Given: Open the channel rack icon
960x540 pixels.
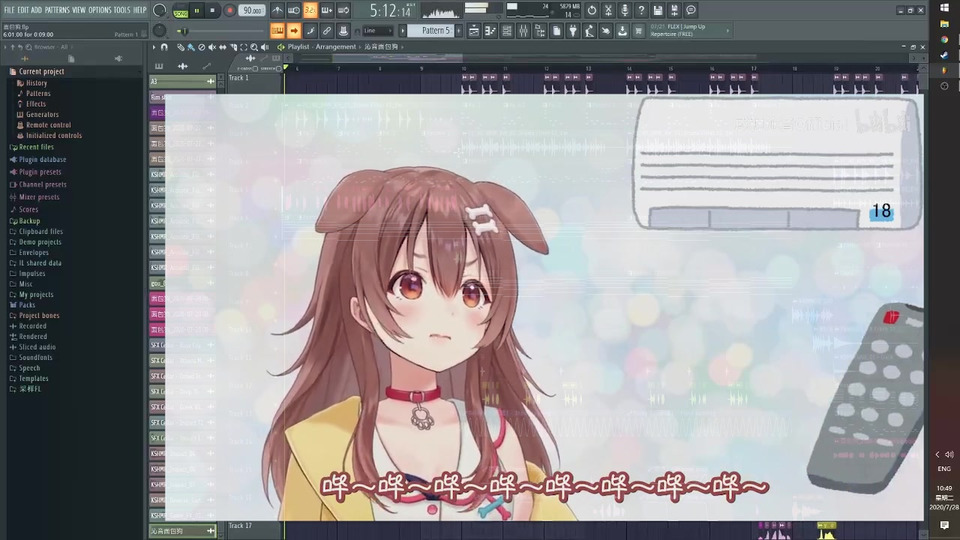Looking at the screenshot, I should (507, 31).
